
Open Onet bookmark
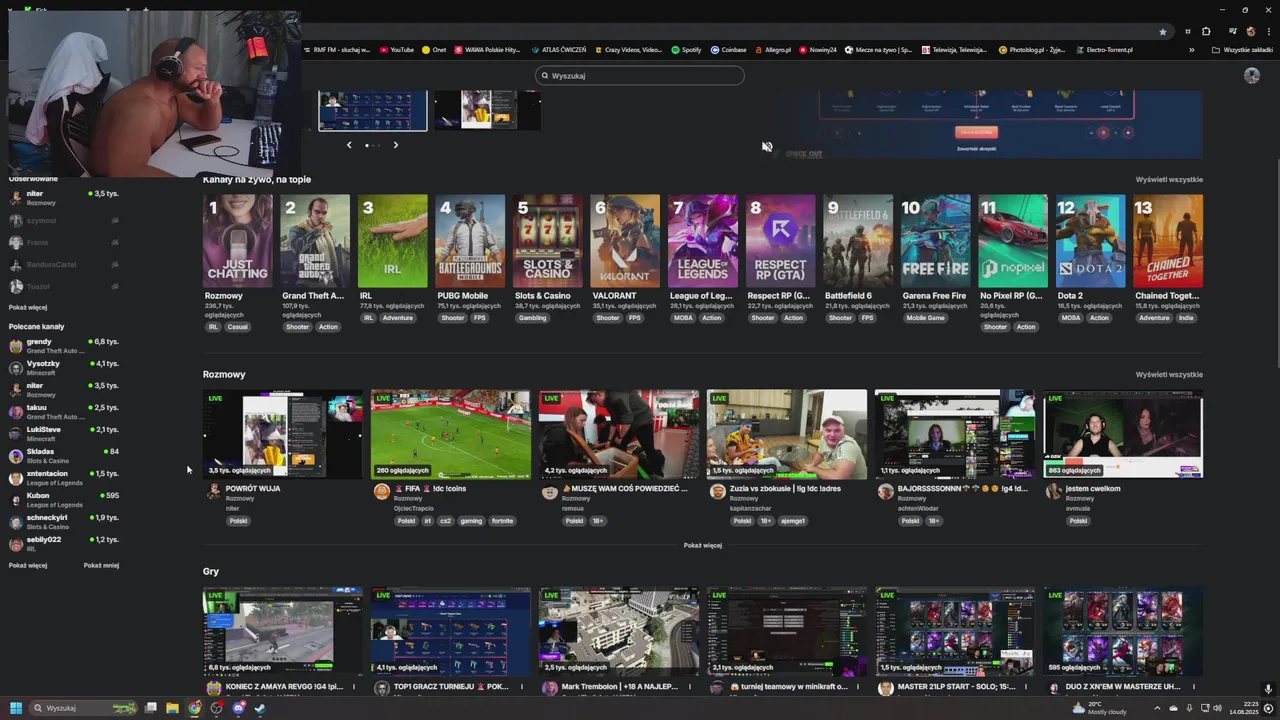(434, 49)
